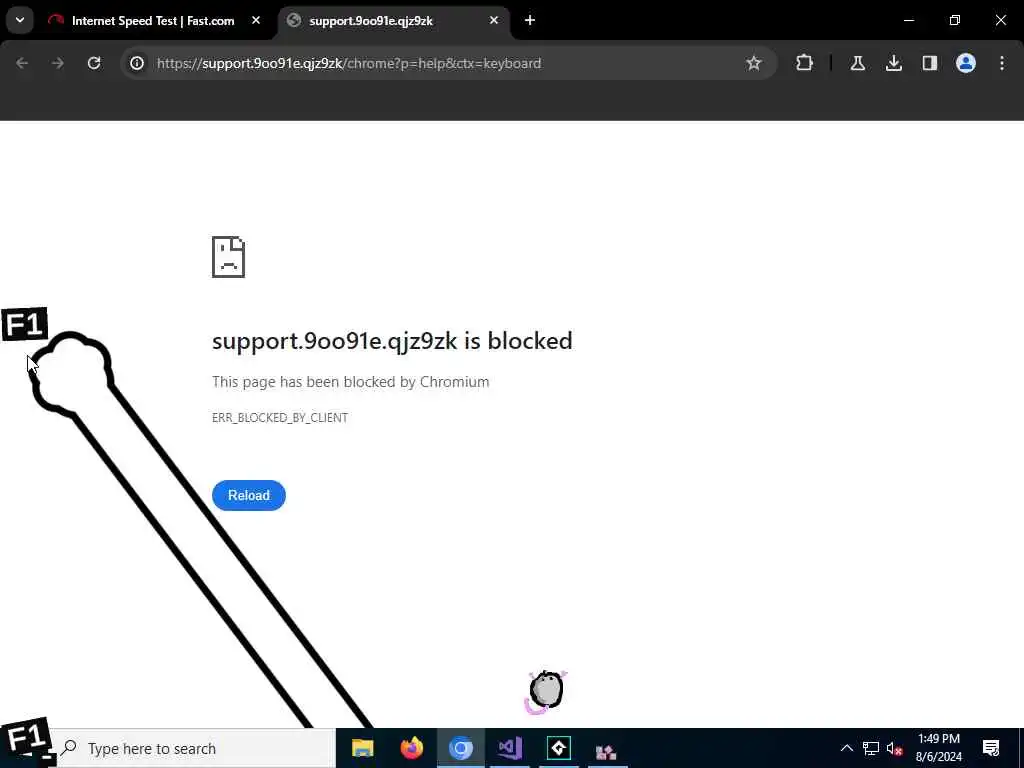Show hidden system tray icons
The image size is (1024, 768).
(x=846, y=748)
